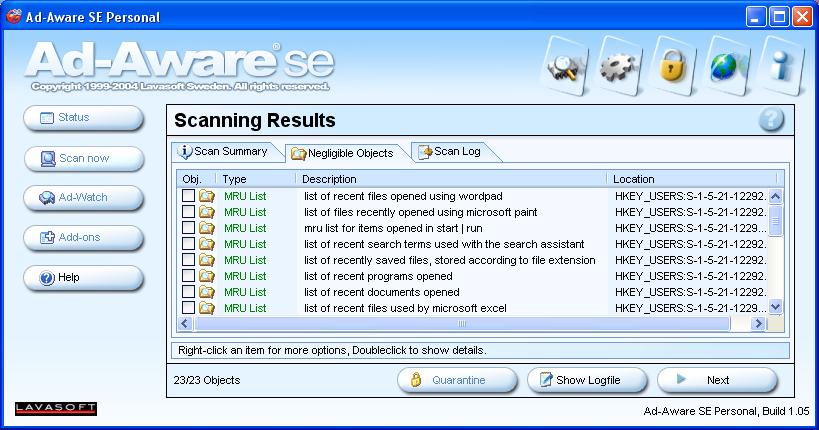The width and height of the screenshot is (819, 430).
Task: Click HKEY_USERS location in the wordpad row
Action: [691, 196]
